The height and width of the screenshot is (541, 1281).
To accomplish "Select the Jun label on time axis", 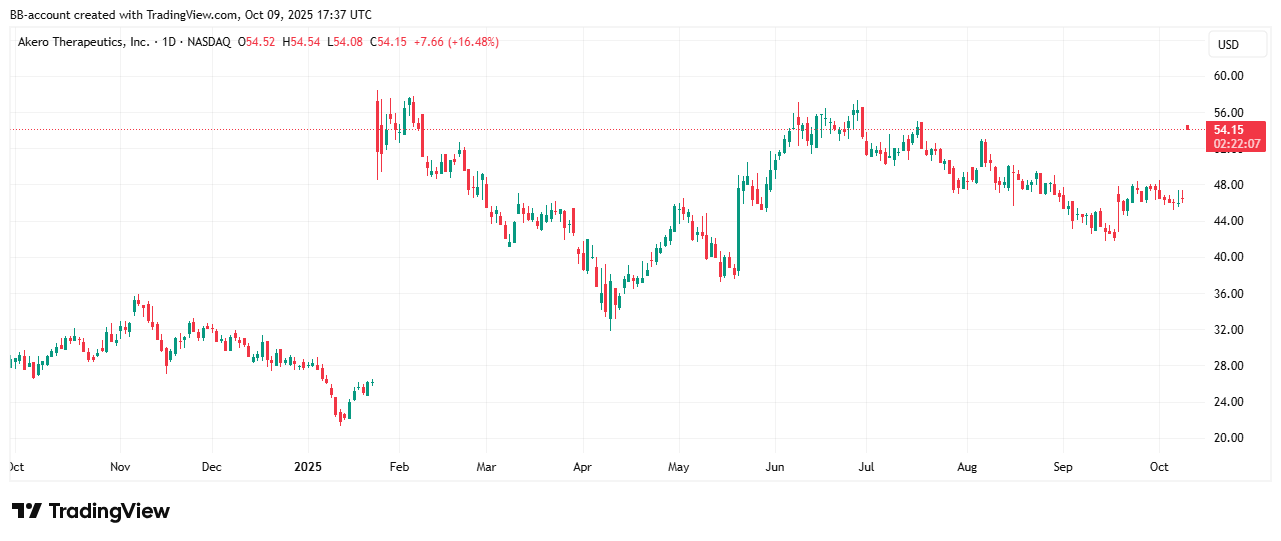I will [x=773, y=467].
